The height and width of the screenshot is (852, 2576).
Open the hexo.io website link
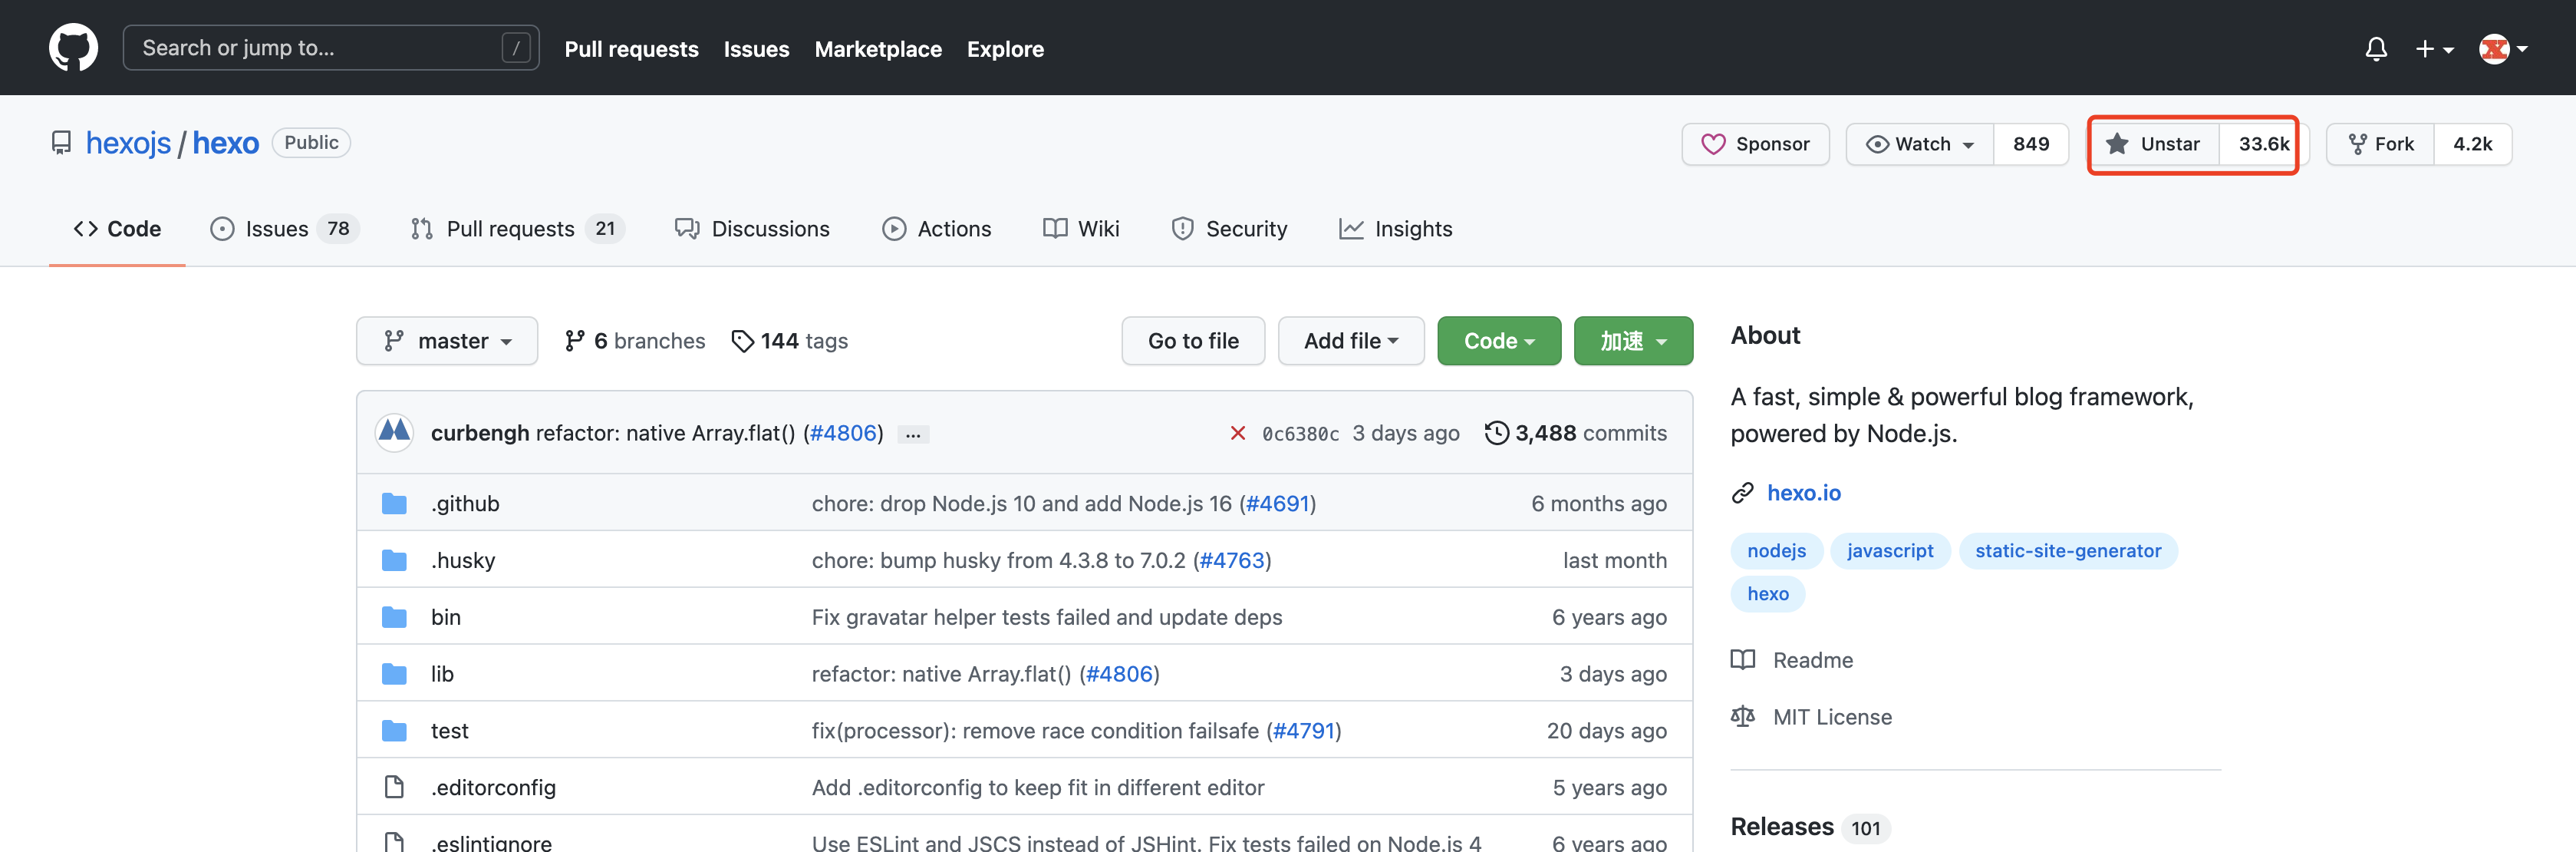tap(1803, 493)
